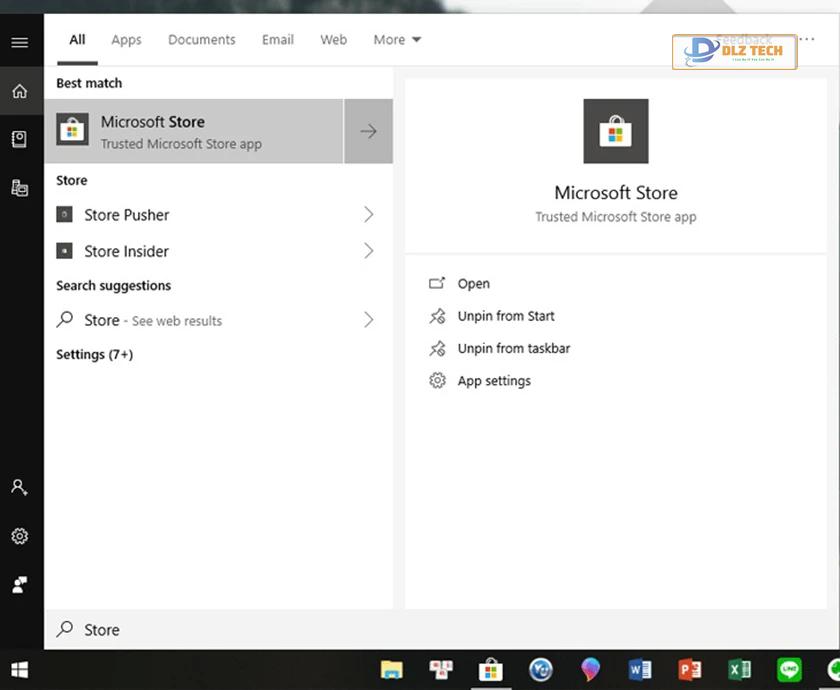This screenshot has width=840, height=690.
Task: Open the blue globe browser icon on the taskbar
Action: click(x=541, y=670)
